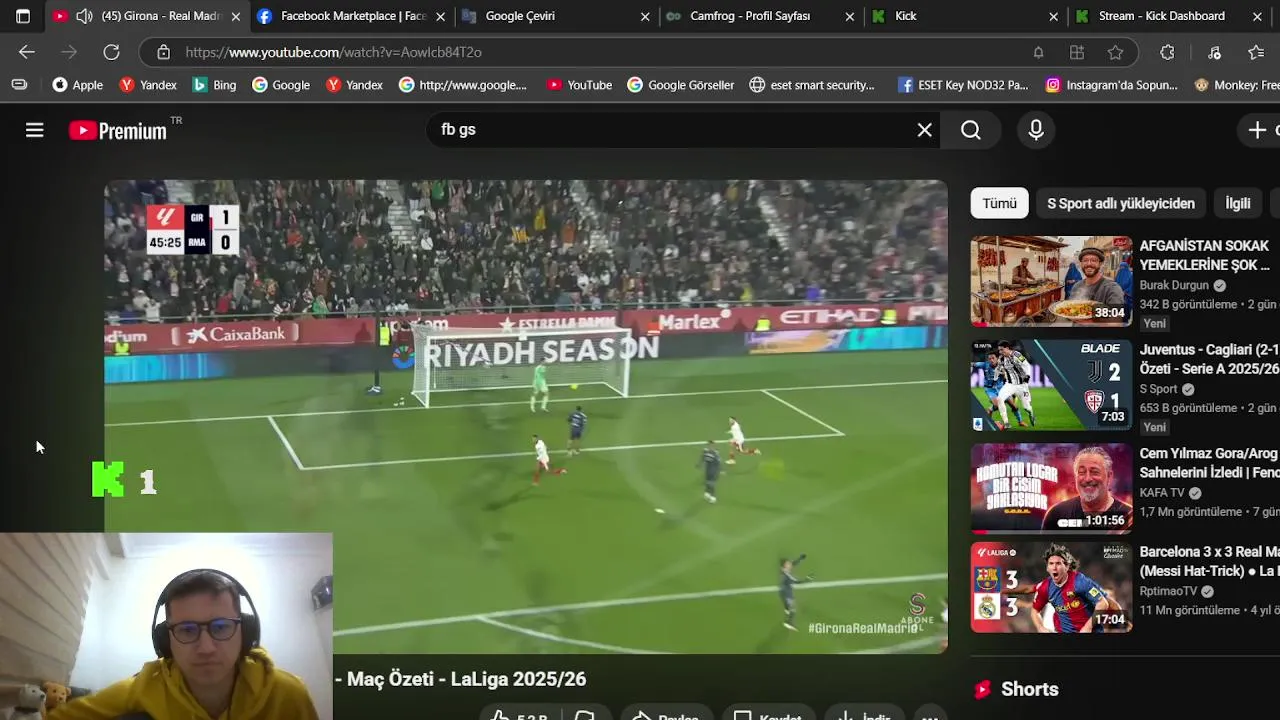Open the http://www.google... bookmark
Viewport: 1280px width, 720px height.
pos(462,85)
